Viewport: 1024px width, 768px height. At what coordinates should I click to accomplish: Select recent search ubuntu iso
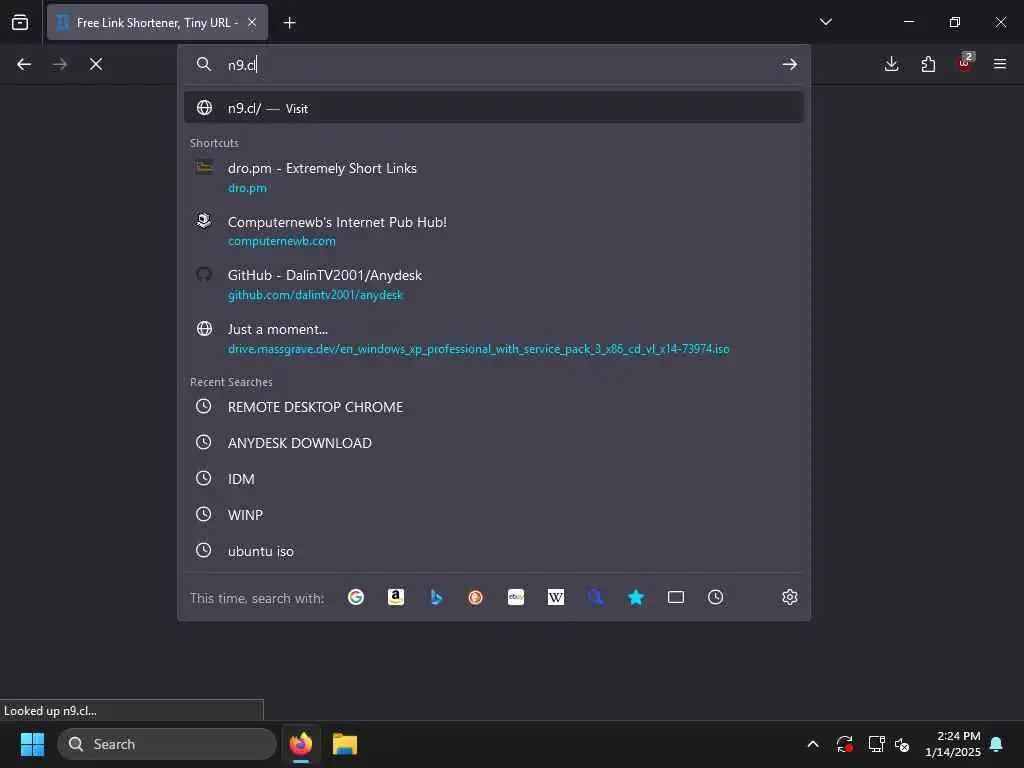click(494, 551)
